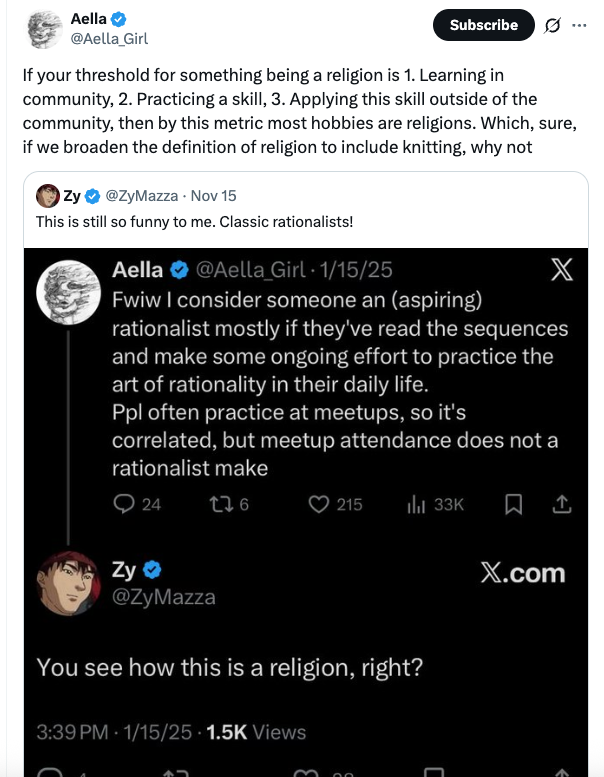This screenshot has width=604, height=777.
Task: Click the 33K views chart icon
Action: pos(415,504)
